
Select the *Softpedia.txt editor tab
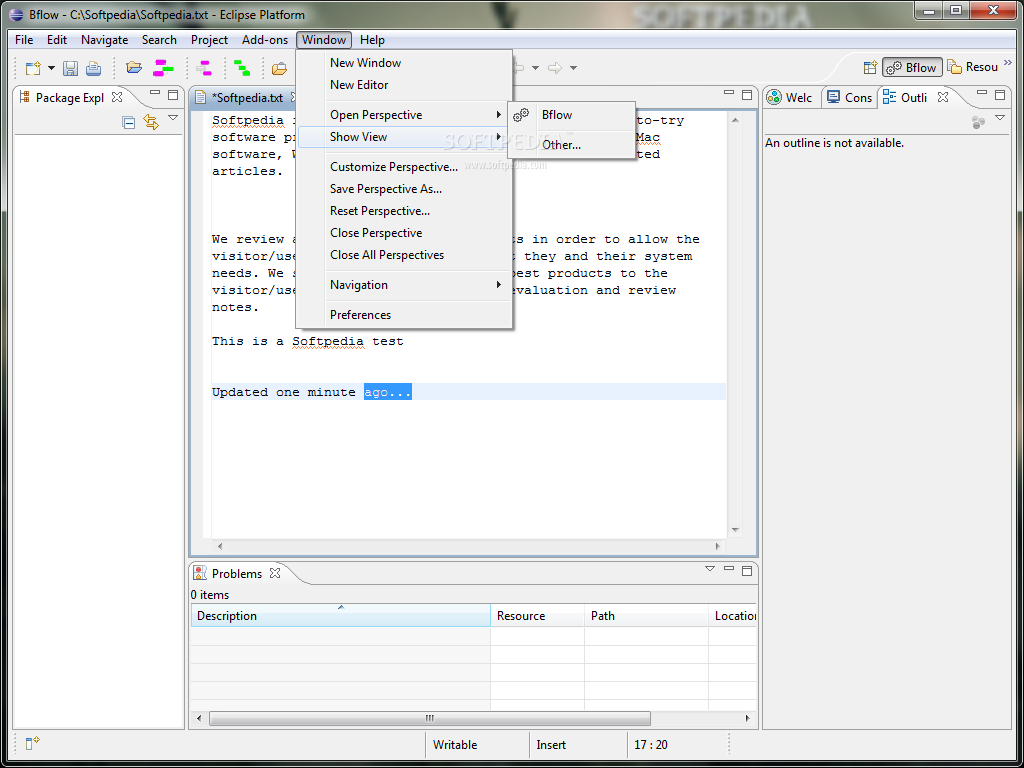247,97
